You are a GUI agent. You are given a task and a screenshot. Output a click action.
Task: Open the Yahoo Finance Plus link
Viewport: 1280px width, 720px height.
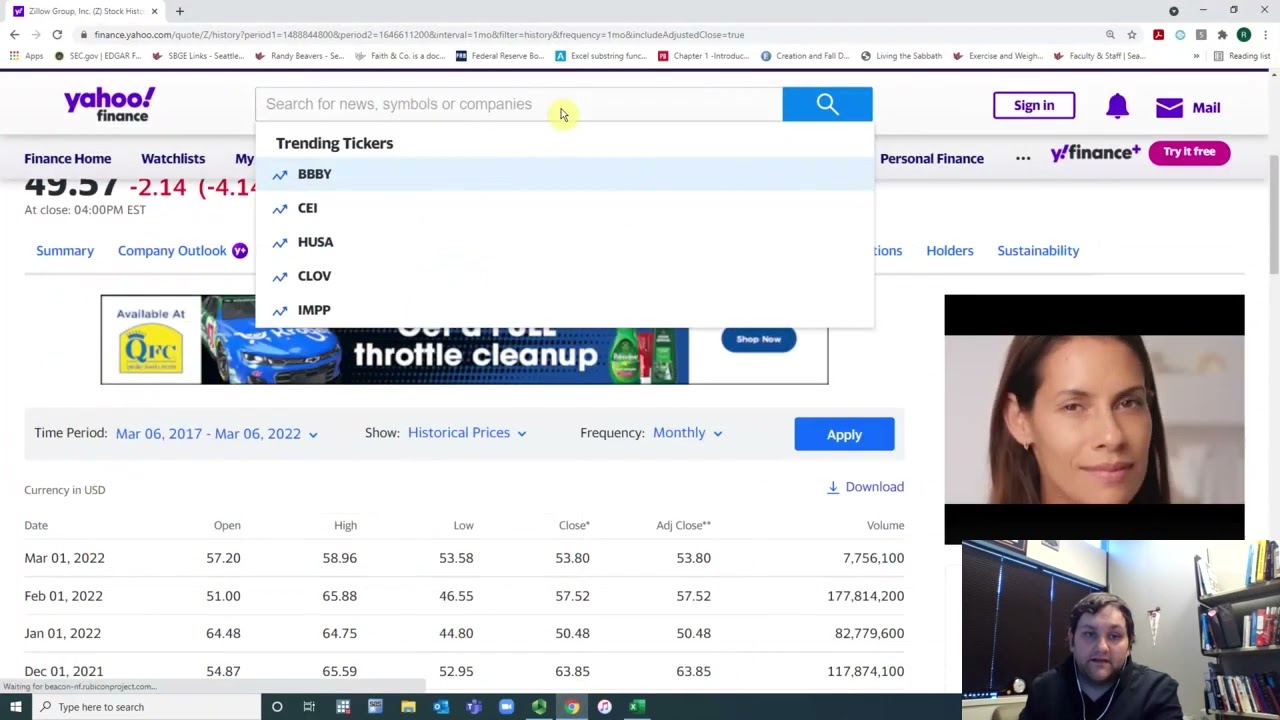[1095, 153]
